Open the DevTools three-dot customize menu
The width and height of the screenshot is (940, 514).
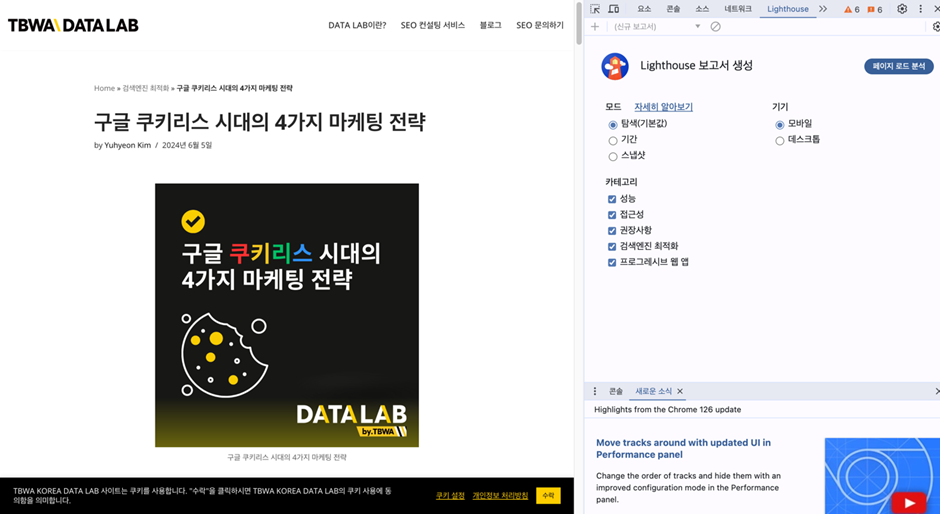pyautogui.click(x=920, y=9)
